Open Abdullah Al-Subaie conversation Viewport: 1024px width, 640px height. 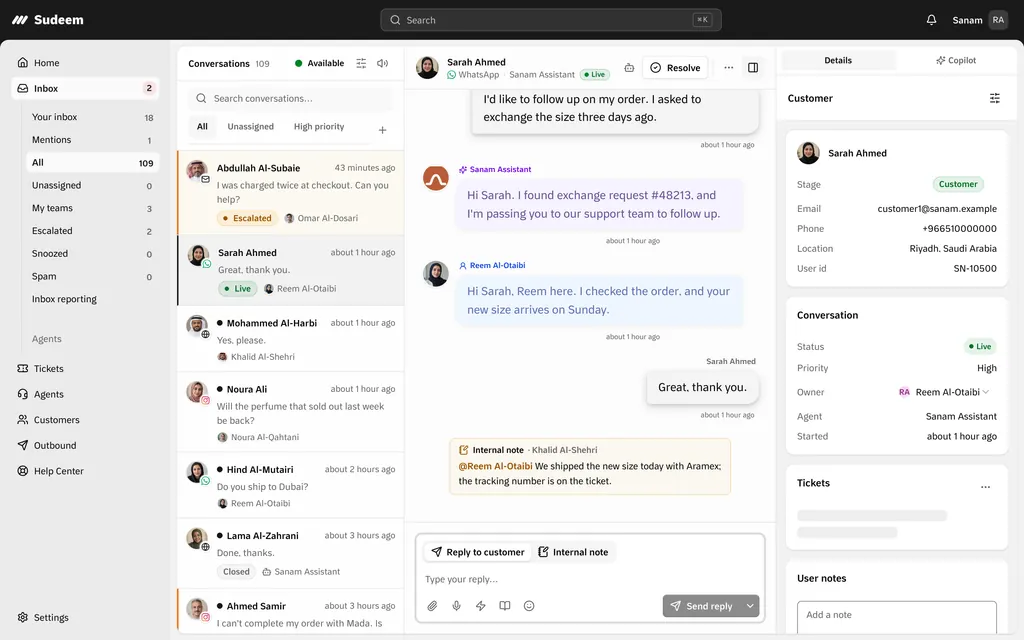click(x=291, y=193)
